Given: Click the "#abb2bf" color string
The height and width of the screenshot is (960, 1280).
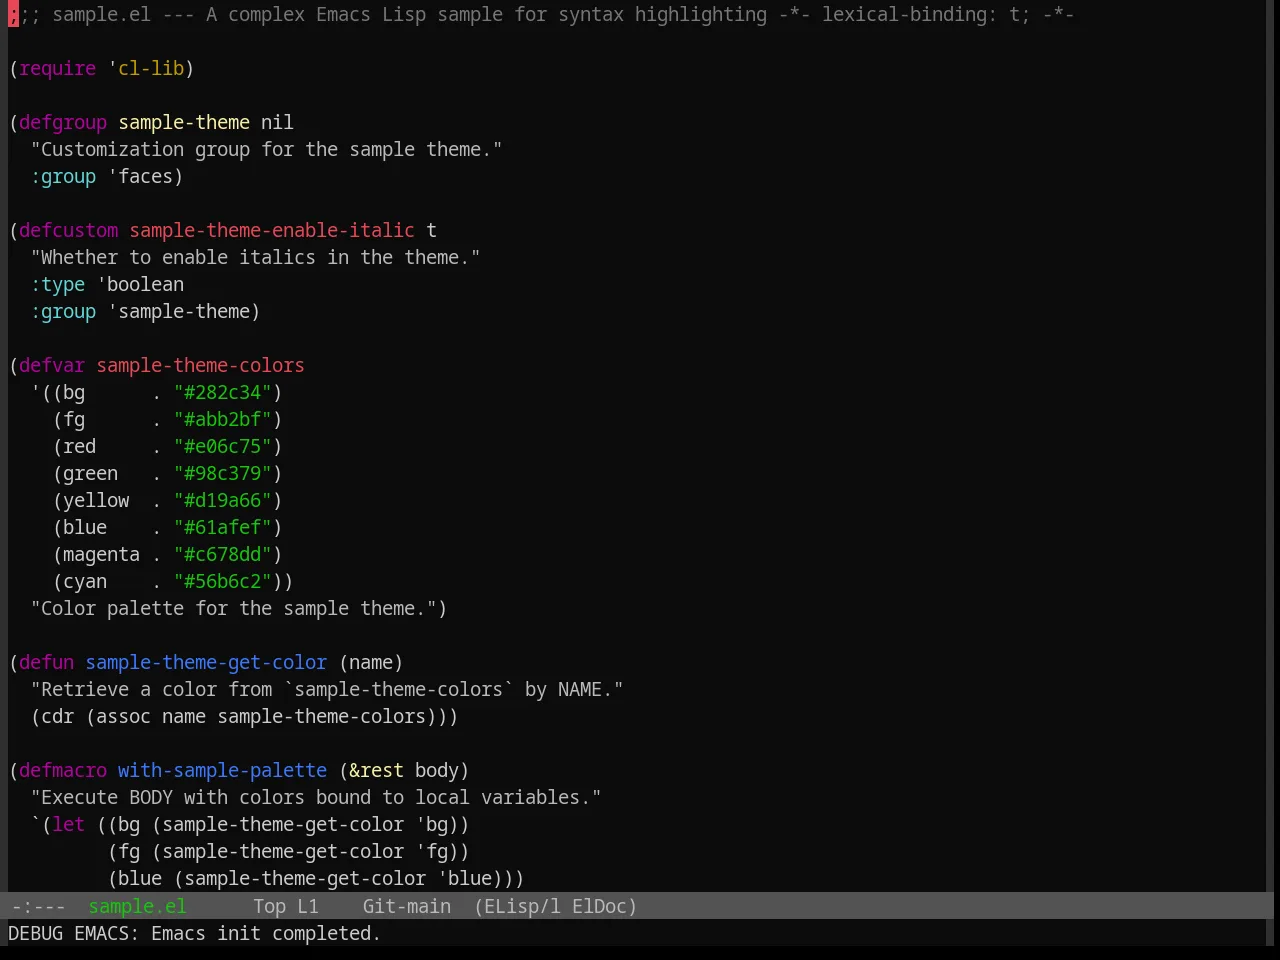Looking at the screenshot, I should tap(222, 419).
